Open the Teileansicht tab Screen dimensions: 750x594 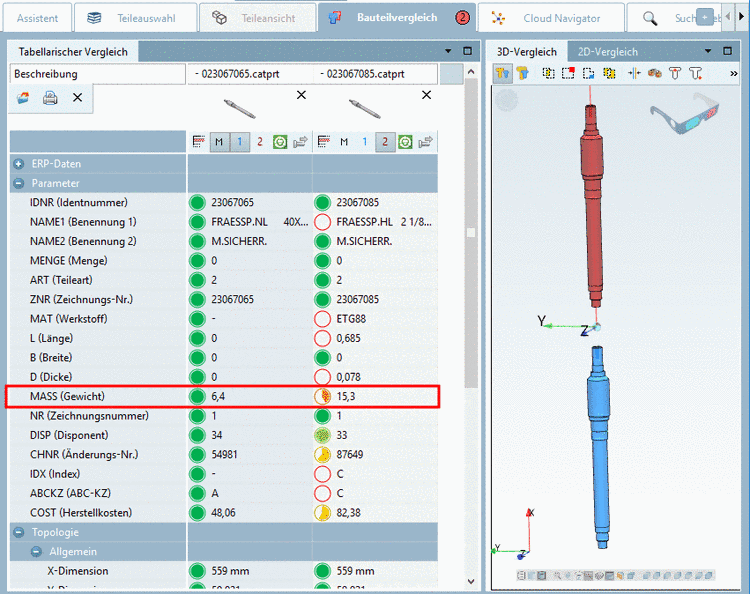tap(257, 18)
